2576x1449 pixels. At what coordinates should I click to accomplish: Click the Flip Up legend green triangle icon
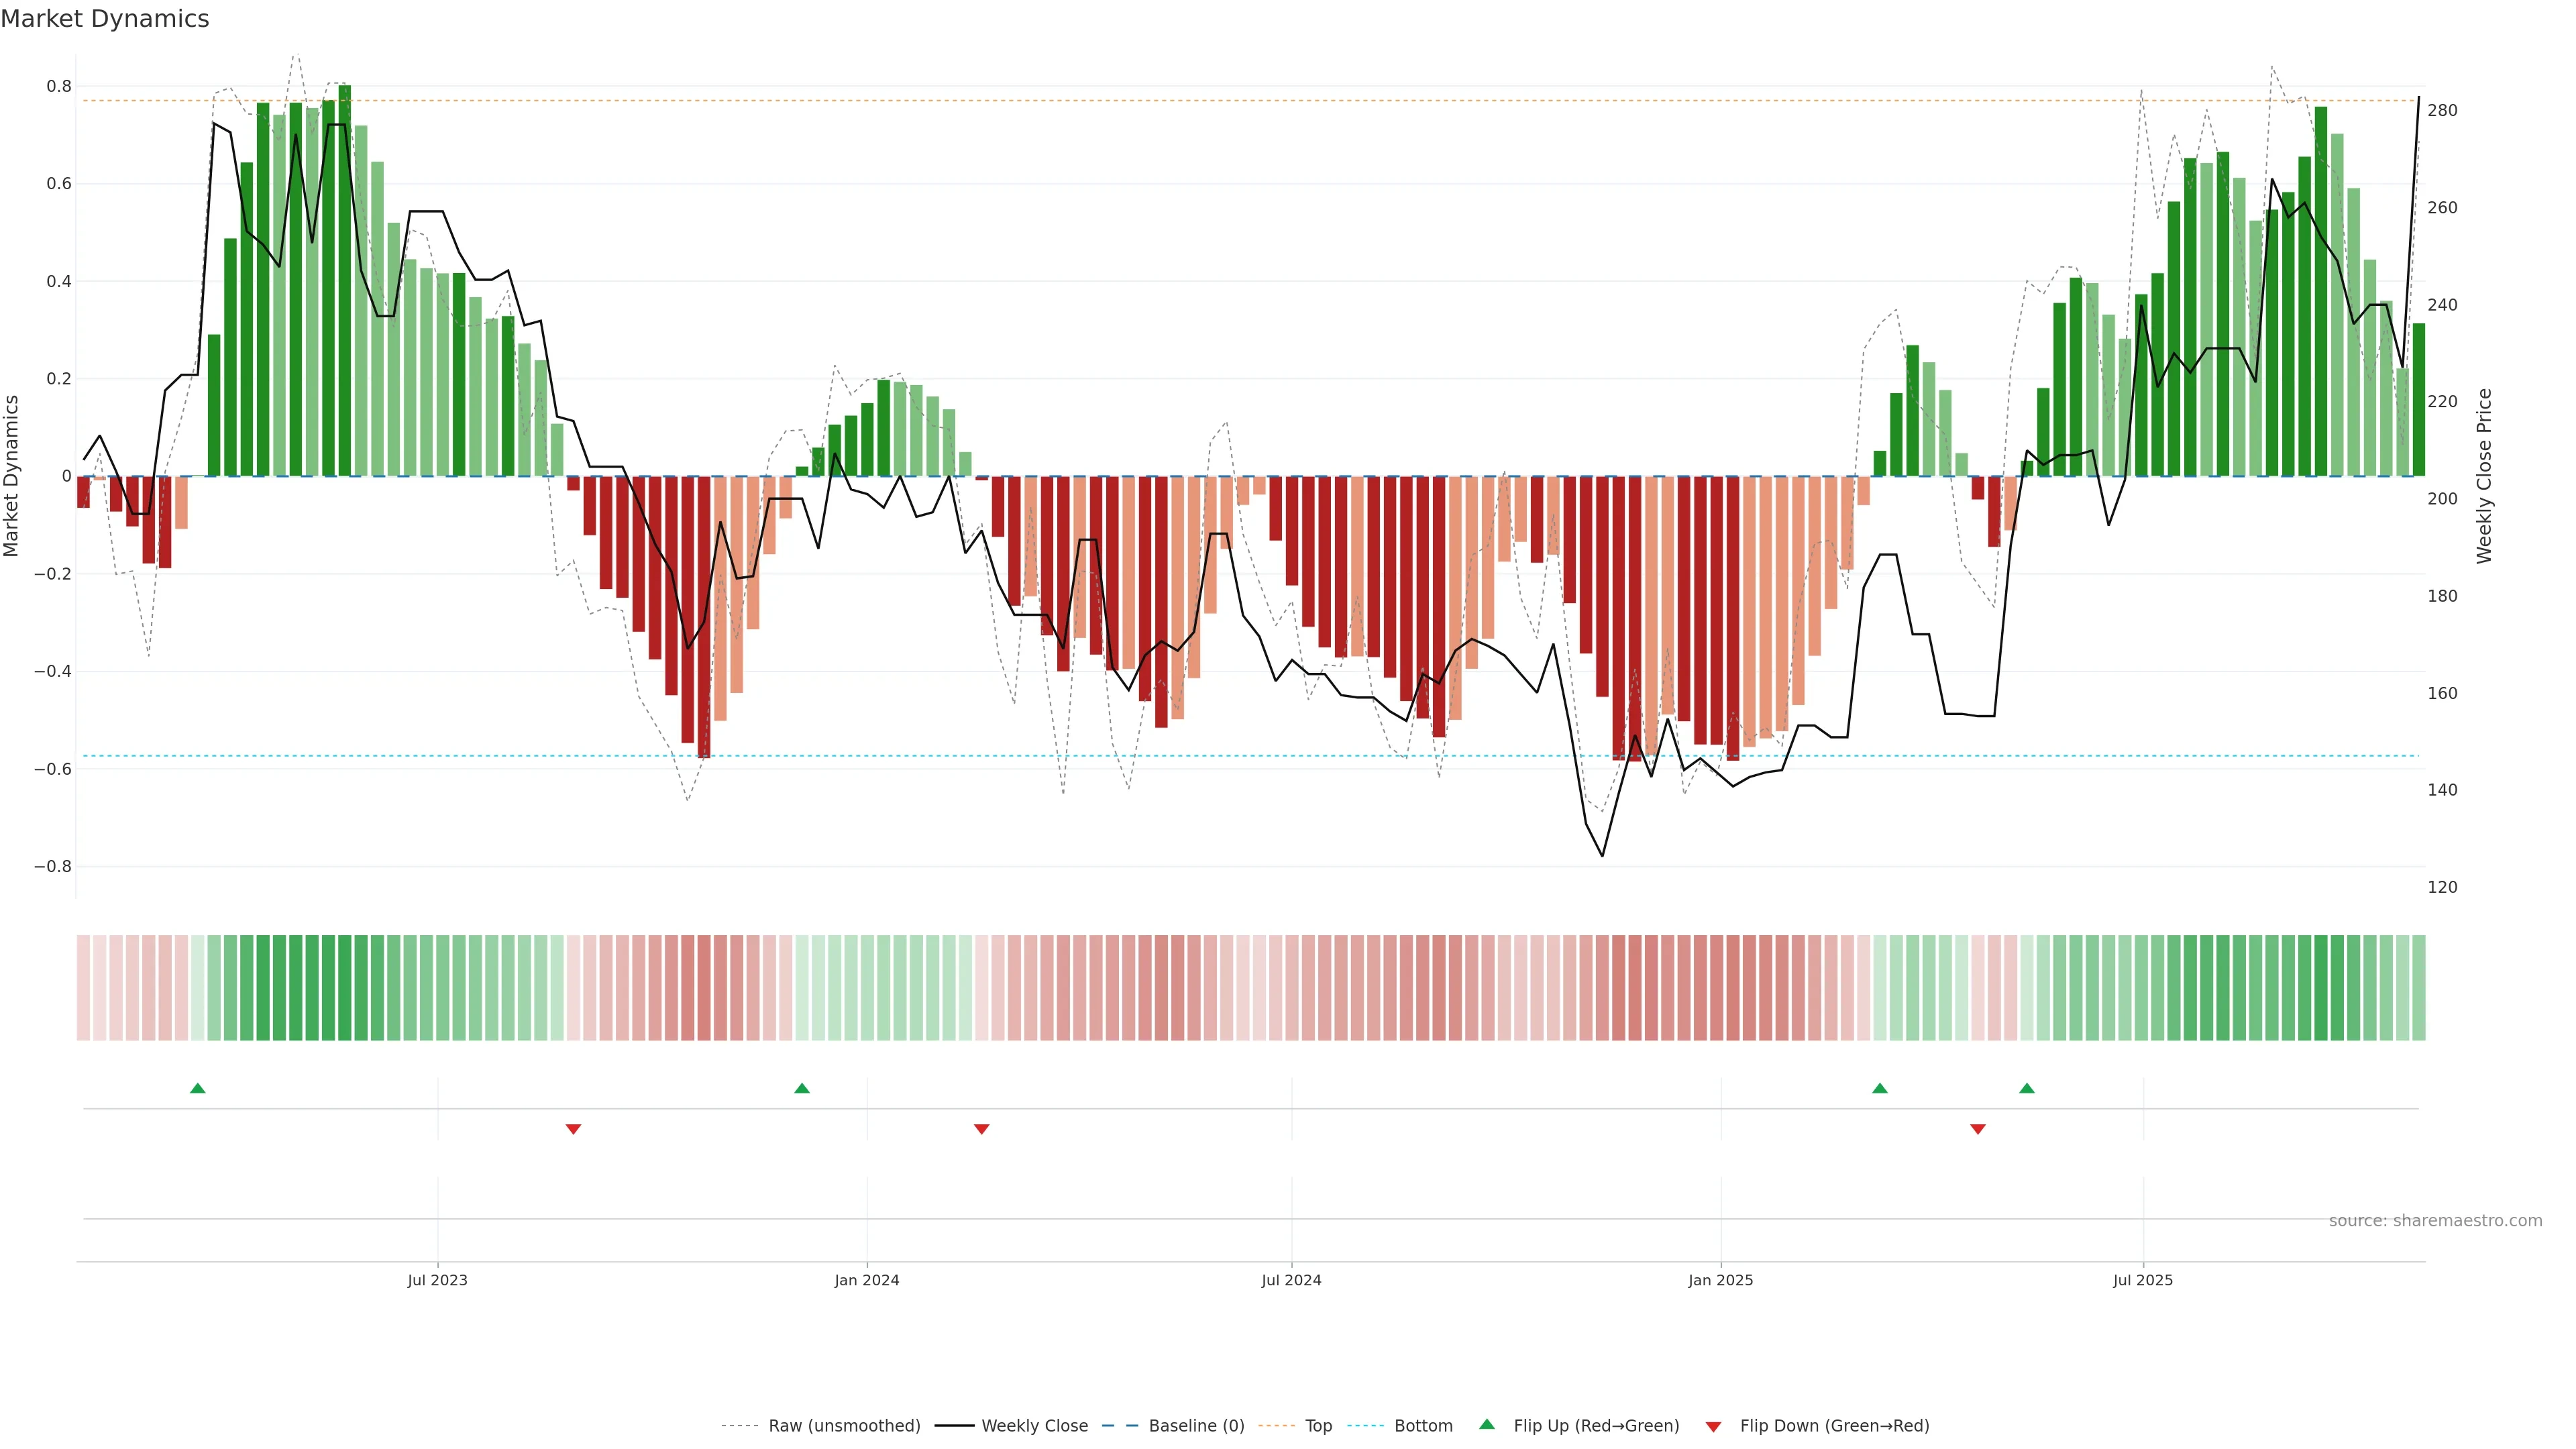tap(1487, 1424)
